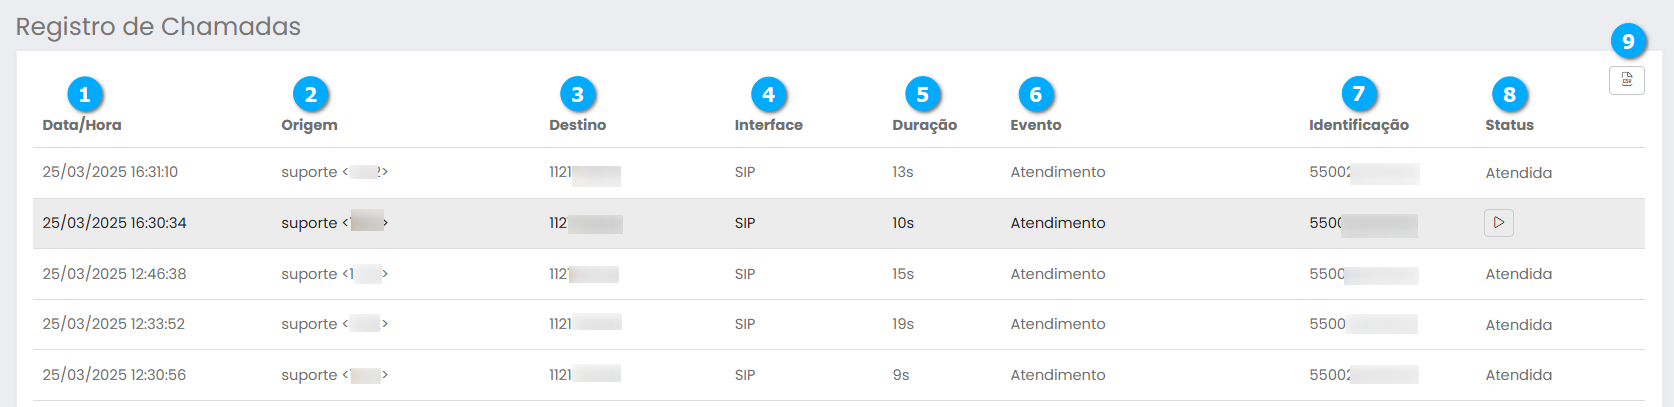This screenshot has height=407, width=1674.
Task: Click the blue number 1 badge
Action: point(85,95)
